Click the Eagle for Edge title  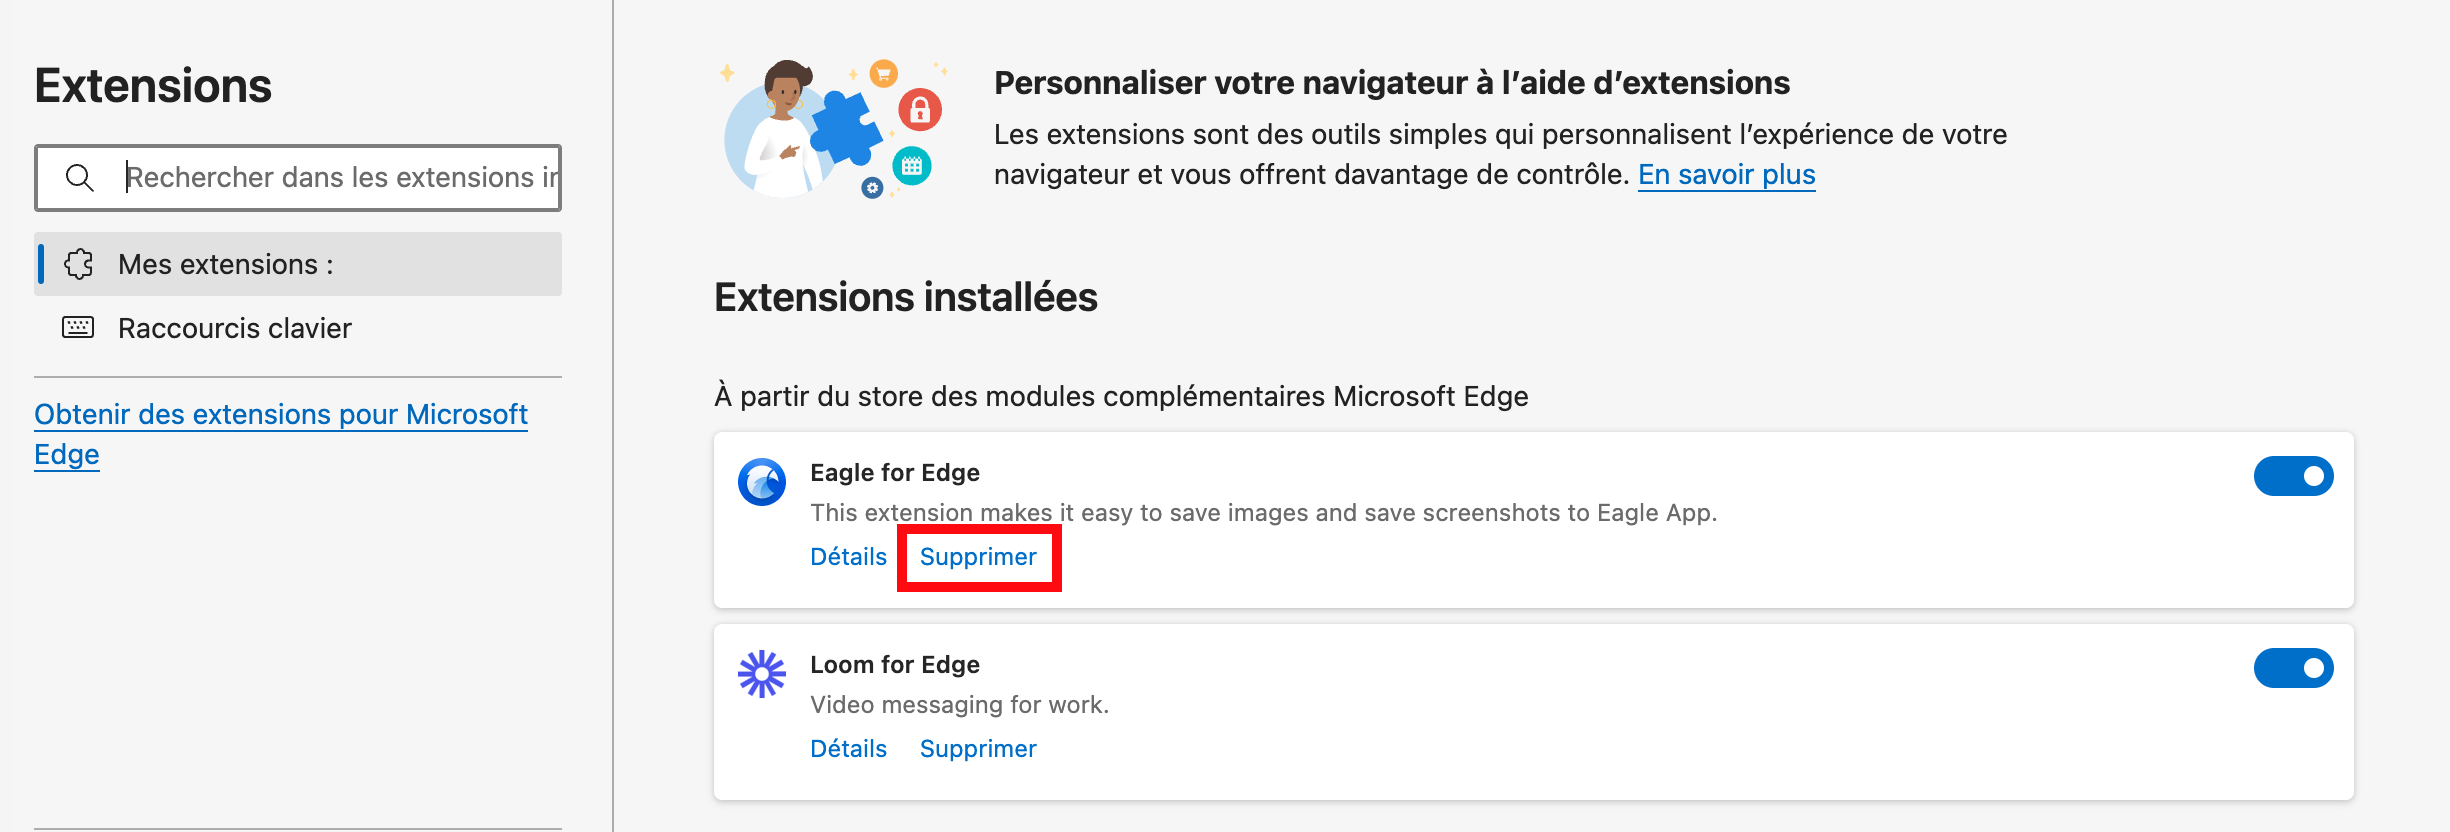895,473
